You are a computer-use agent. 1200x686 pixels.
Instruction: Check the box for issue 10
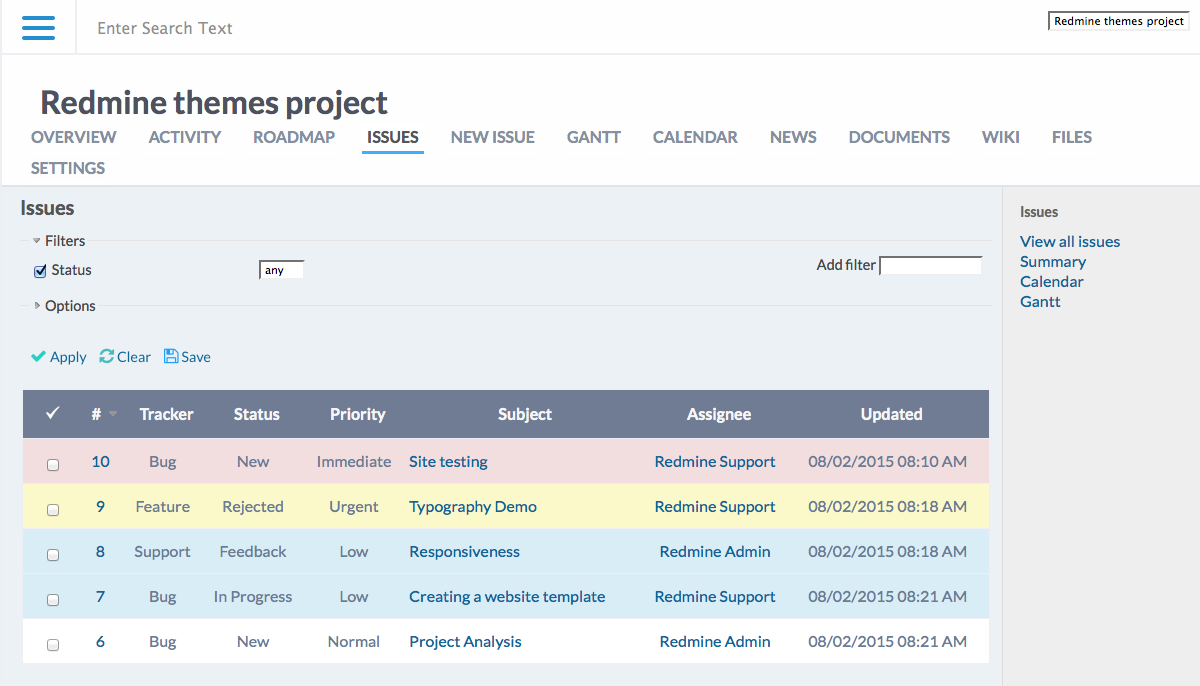(53, 464)
